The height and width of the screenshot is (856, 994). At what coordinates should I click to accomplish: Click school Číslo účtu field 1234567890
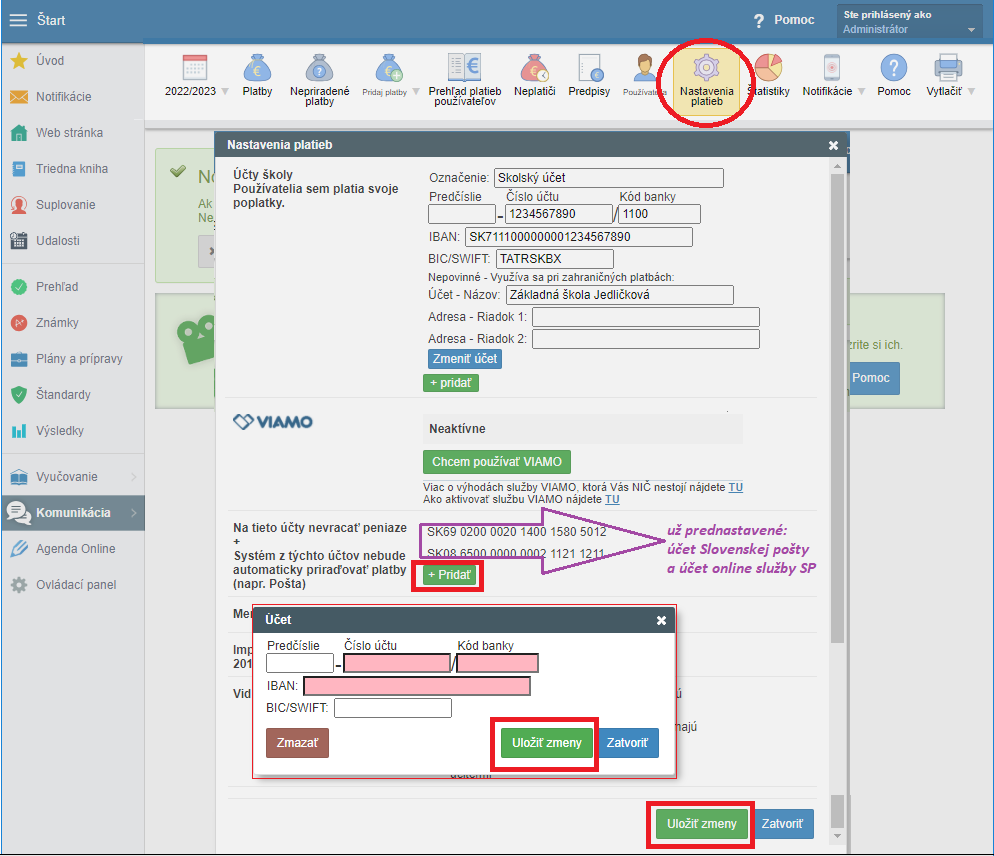point(558,214)
